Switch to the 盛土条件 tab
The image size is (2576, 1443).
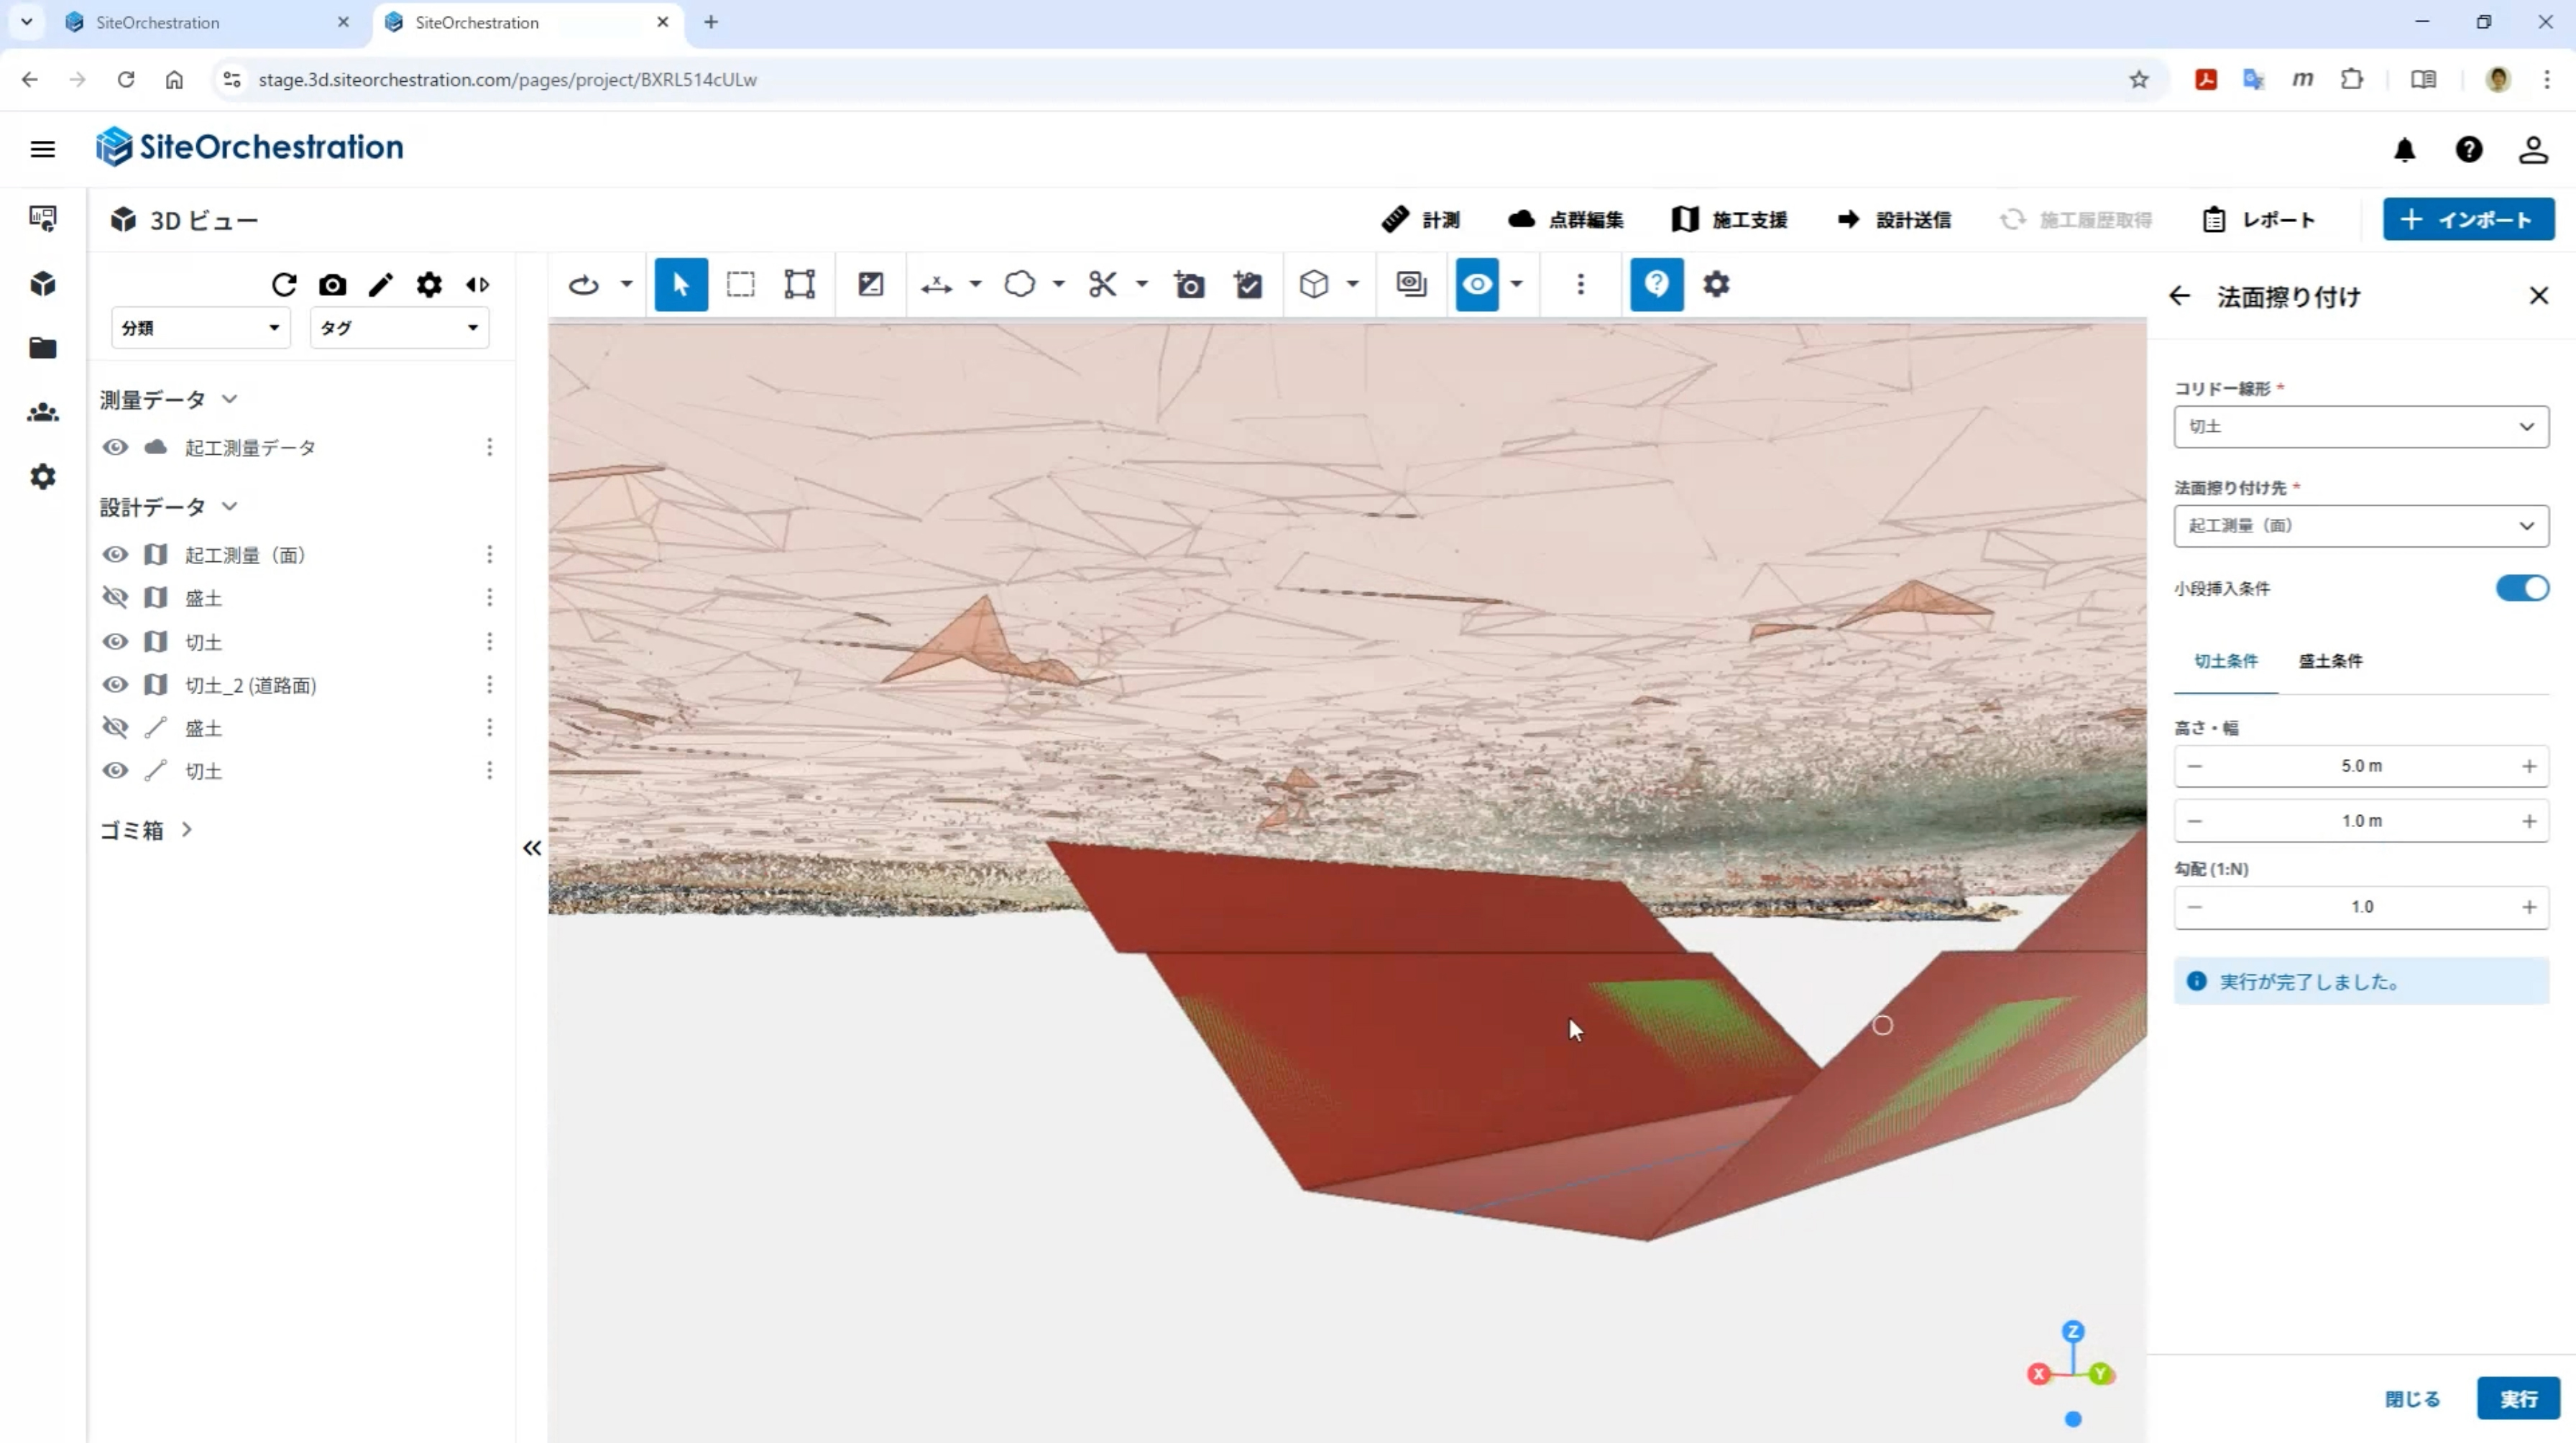click(2329, 661)
